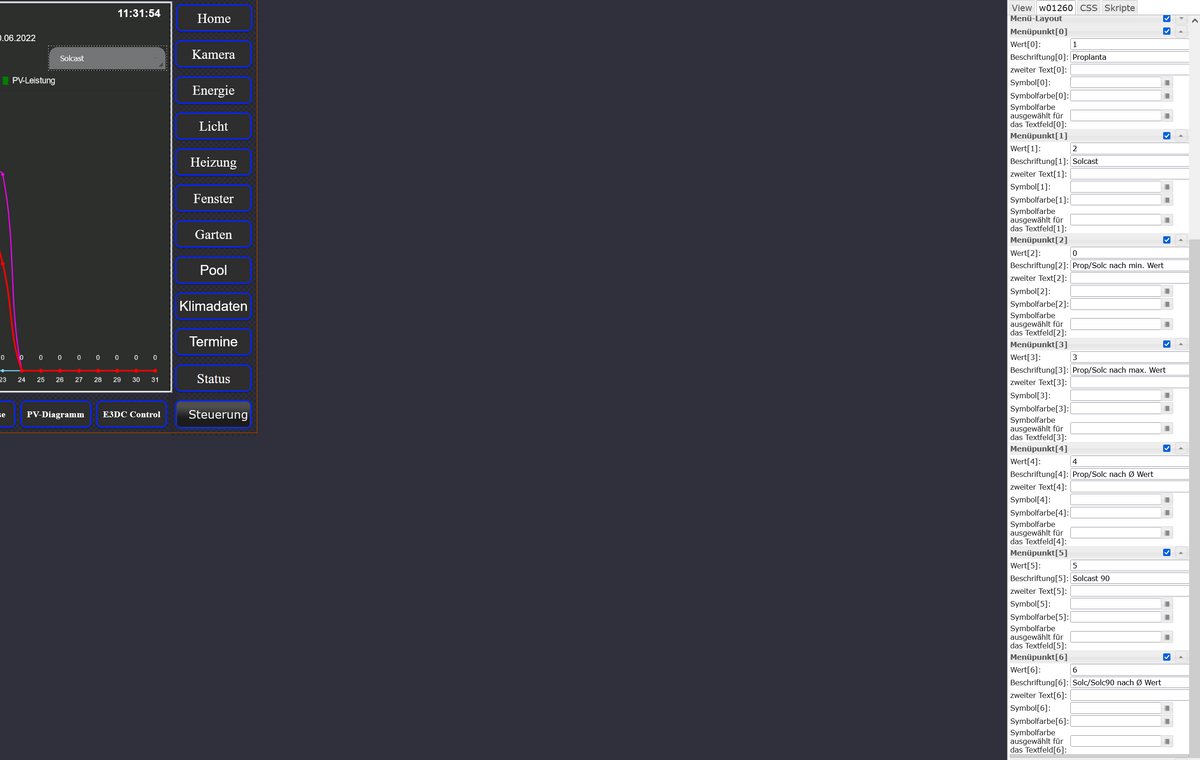Open the Heizung page
This screenshot has width=1200, height=760.
click(214, 162)
